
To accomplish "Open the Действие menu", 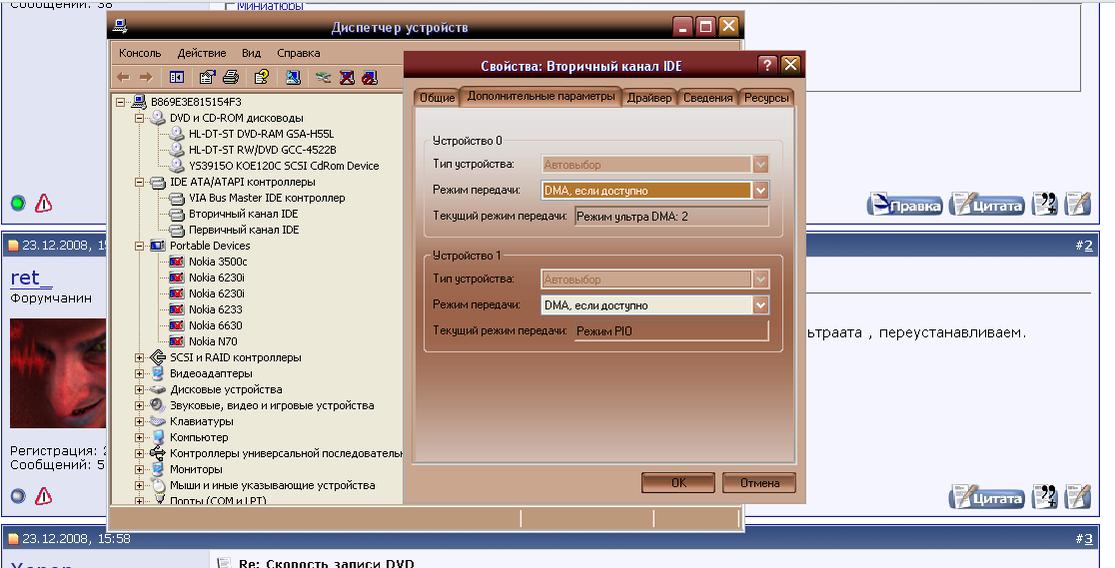I will tap(201, 53).
